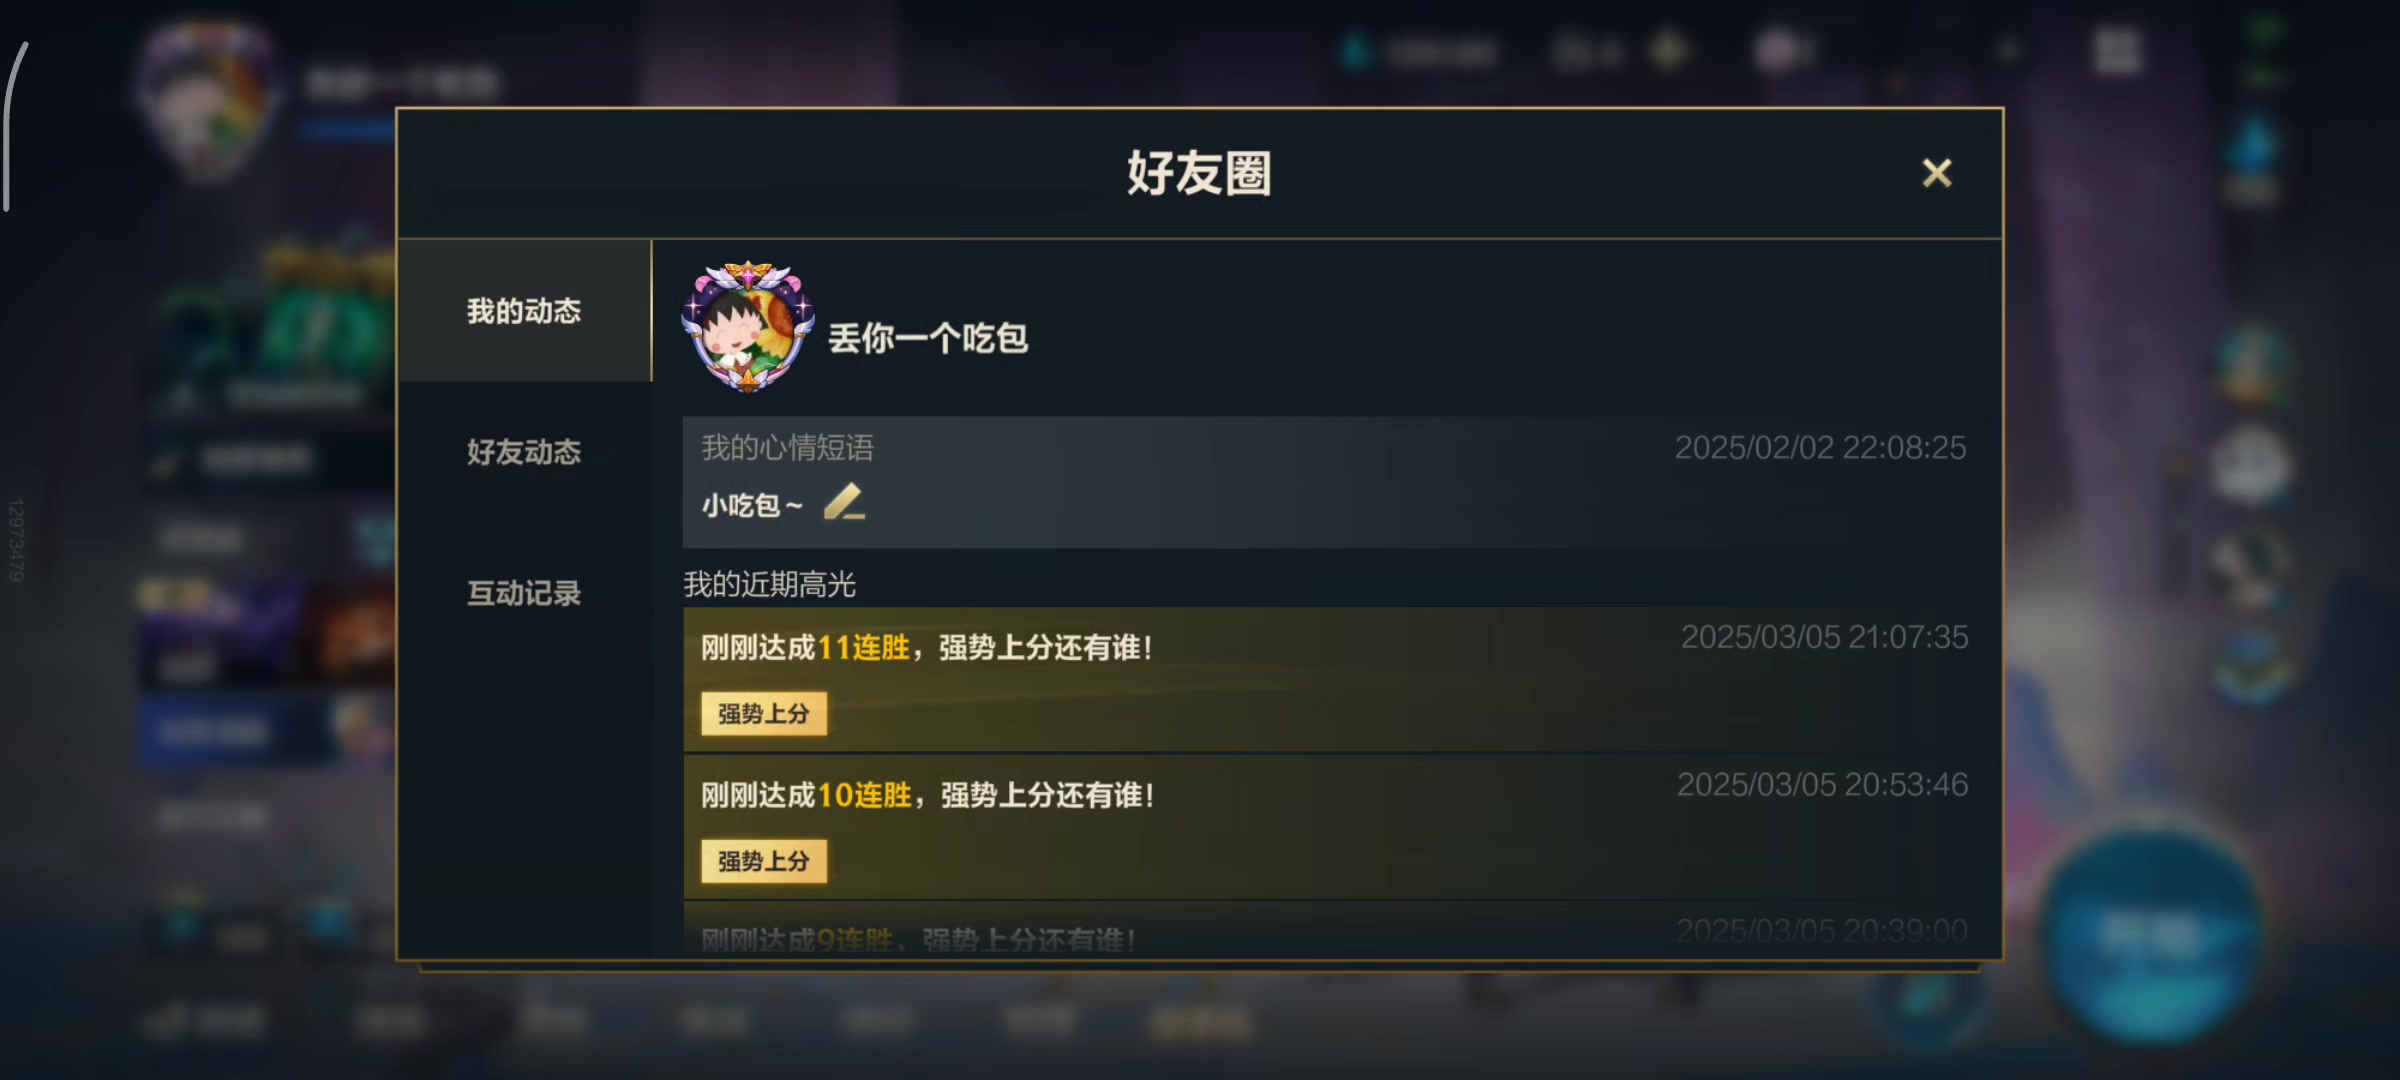Click the 小吃包~ mood phrase text
This screenshot has height=1080, width=2400.
click(752, 505)
